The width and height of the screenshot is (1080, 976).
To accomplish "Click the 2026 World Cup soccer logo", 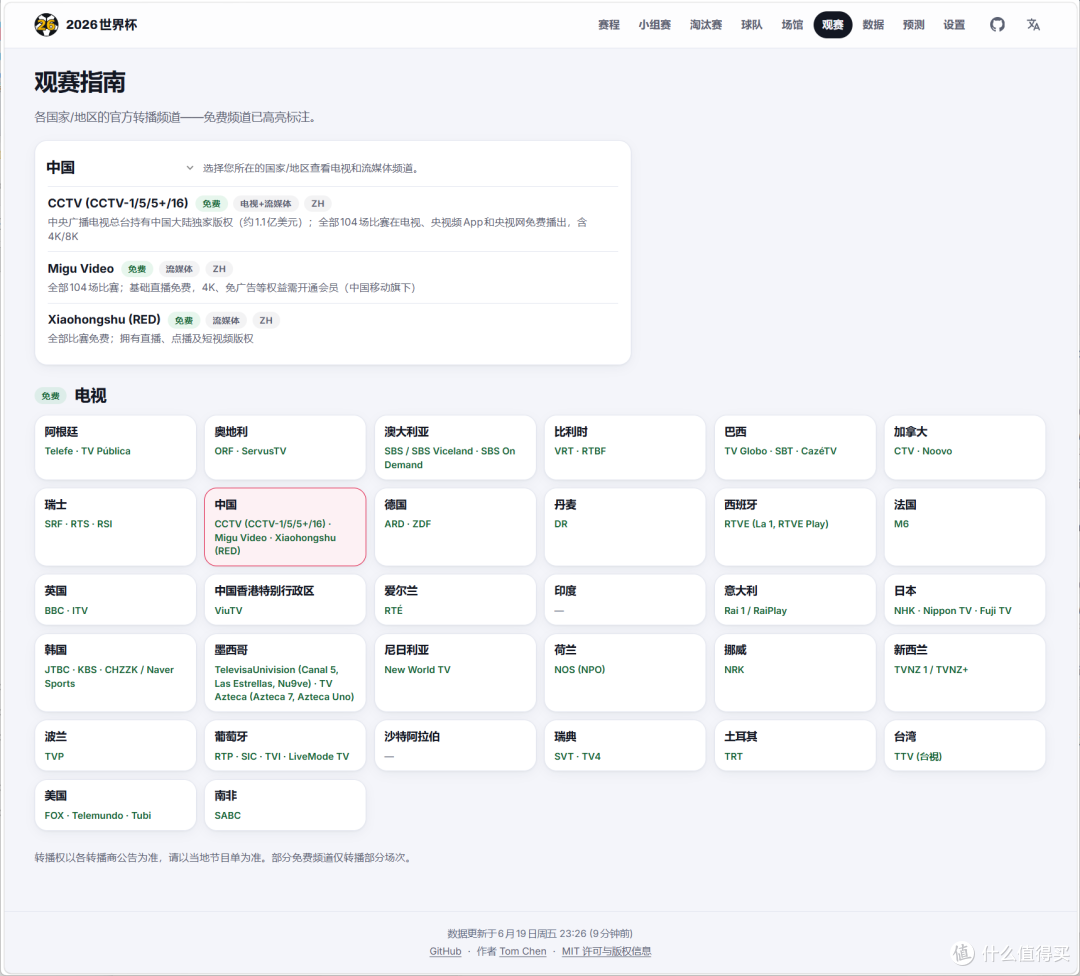I will [x=46, y=25].
